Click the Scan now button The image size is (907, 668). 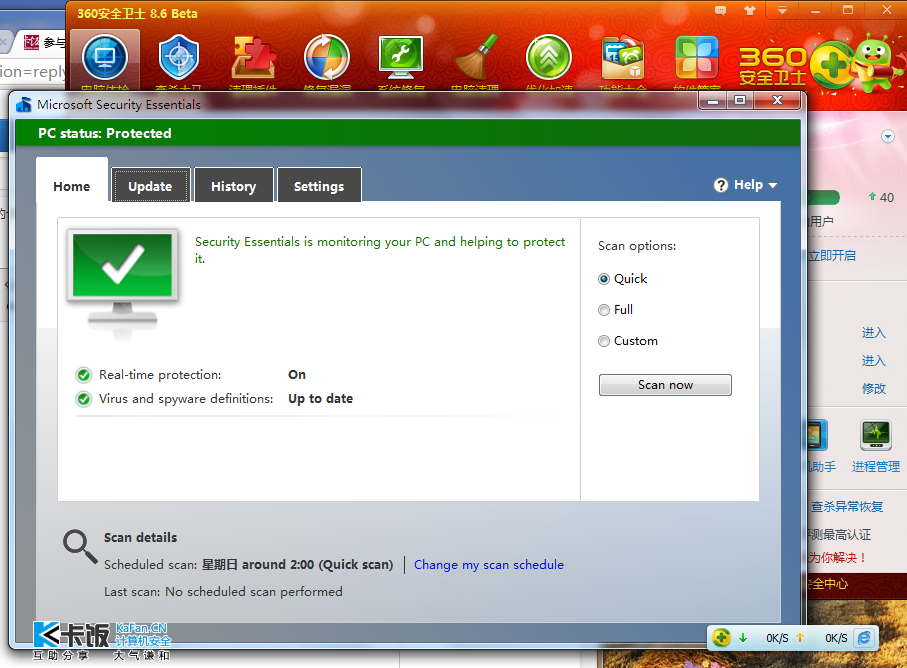[x=665, y=385]
